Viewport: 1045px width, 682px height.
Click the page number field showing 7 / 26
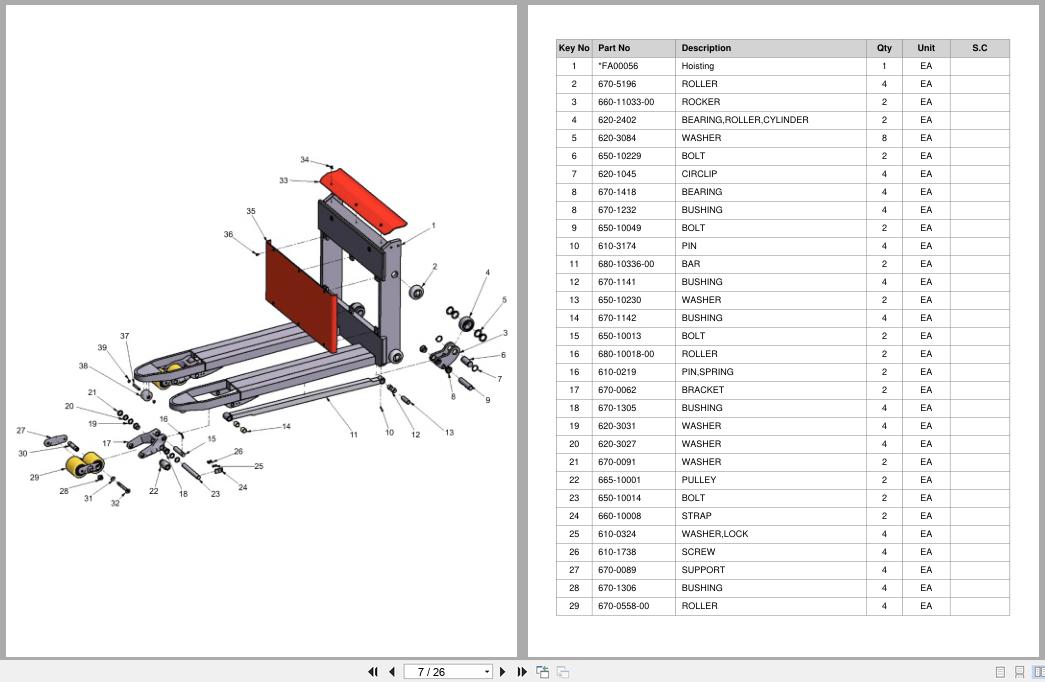point(442,672)
